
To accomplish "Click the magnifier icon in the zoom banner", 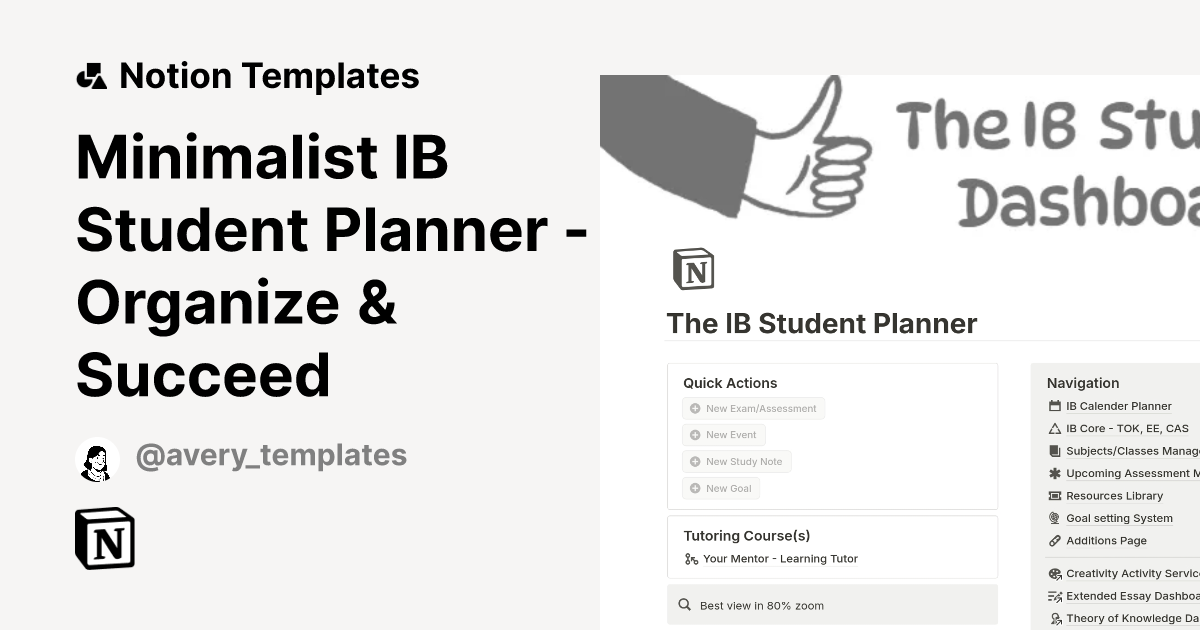I will click(685, 604).
